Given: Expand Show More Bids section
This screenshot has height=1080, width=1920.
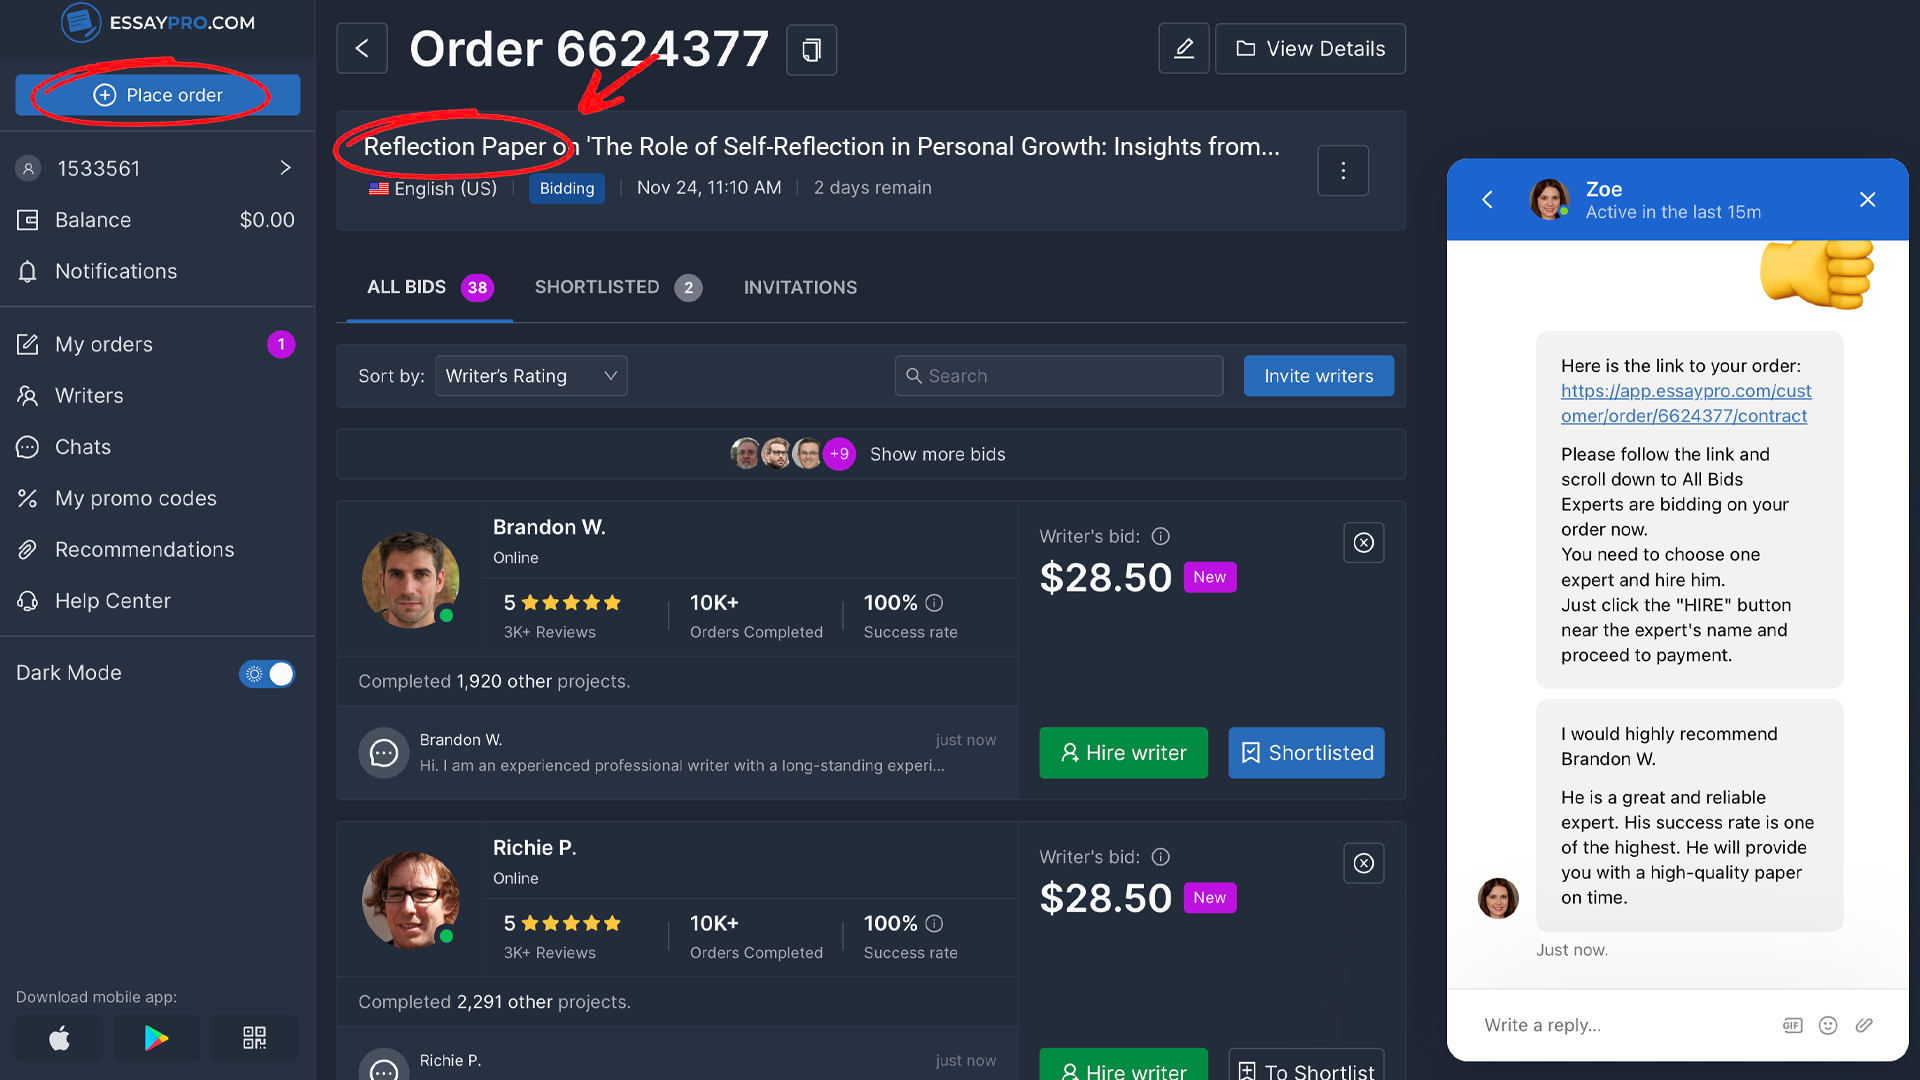Looking at the screenshot, I should tap(936, 454).
